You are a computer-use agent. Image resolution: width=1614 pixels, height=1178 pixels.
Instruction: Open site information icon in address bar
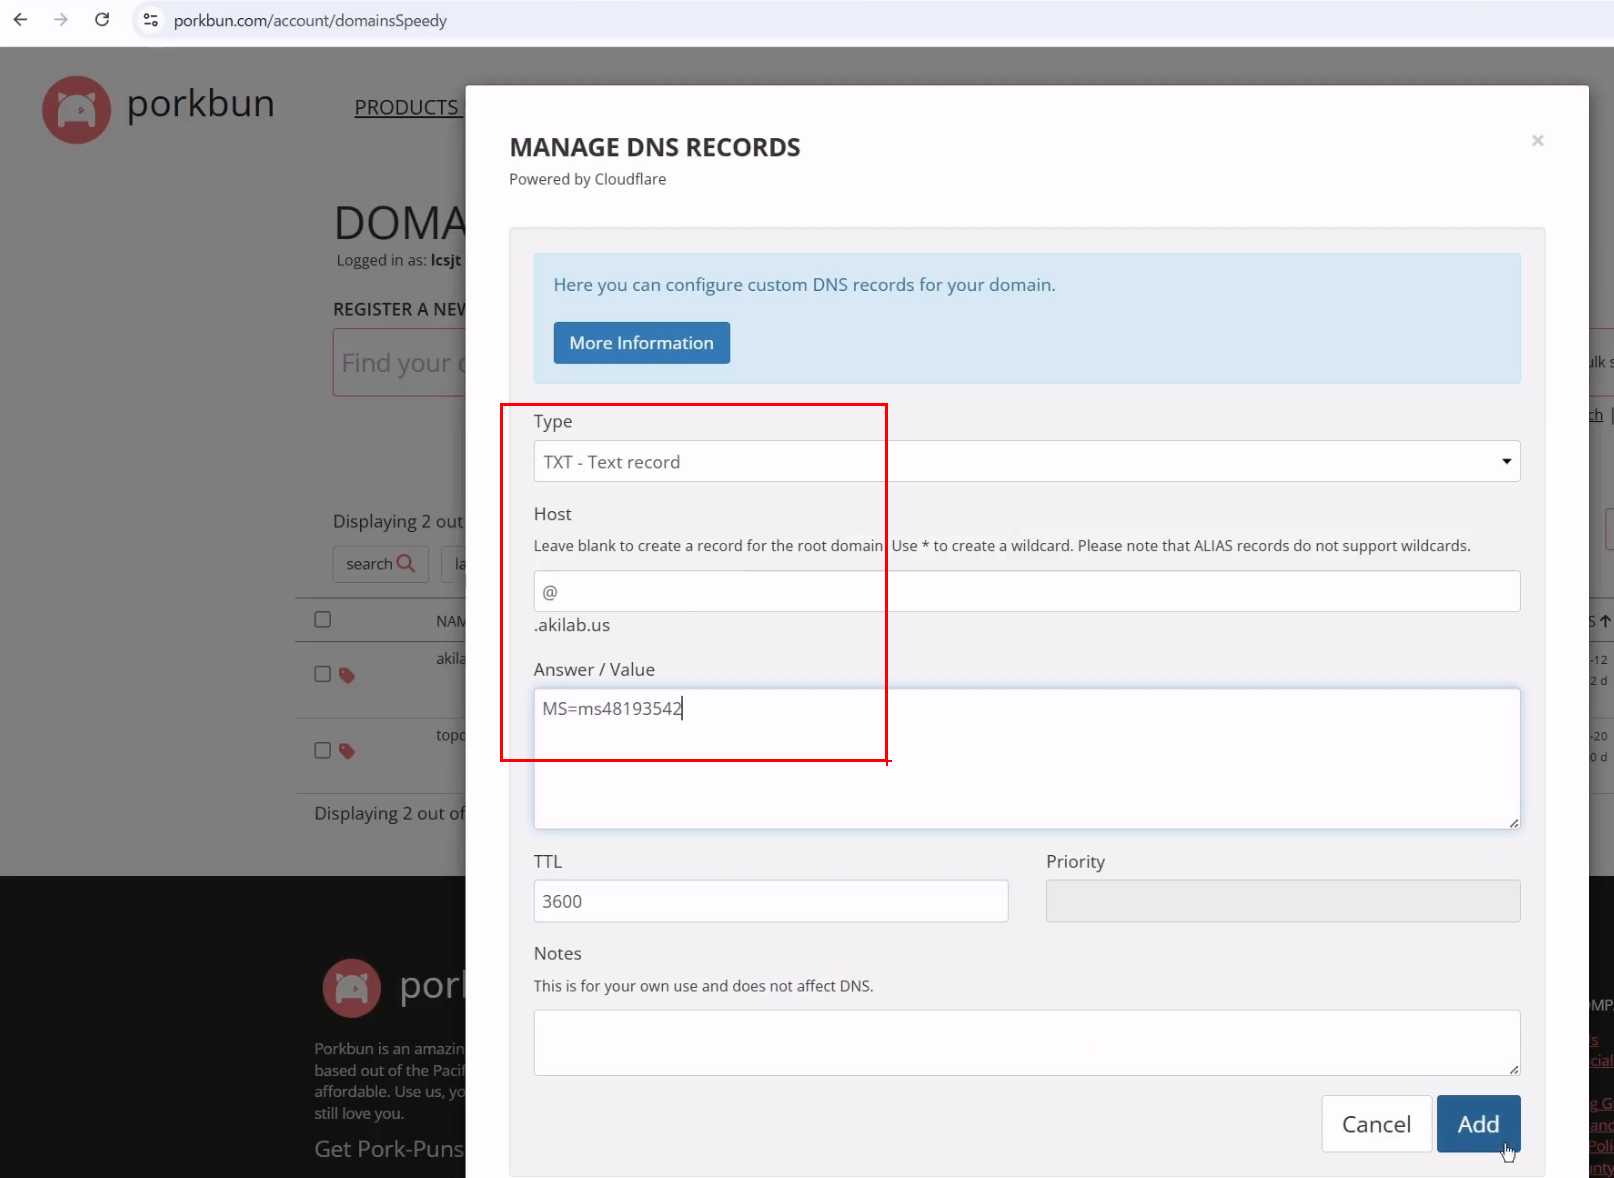pyautogui.click(x=150, y=20)
